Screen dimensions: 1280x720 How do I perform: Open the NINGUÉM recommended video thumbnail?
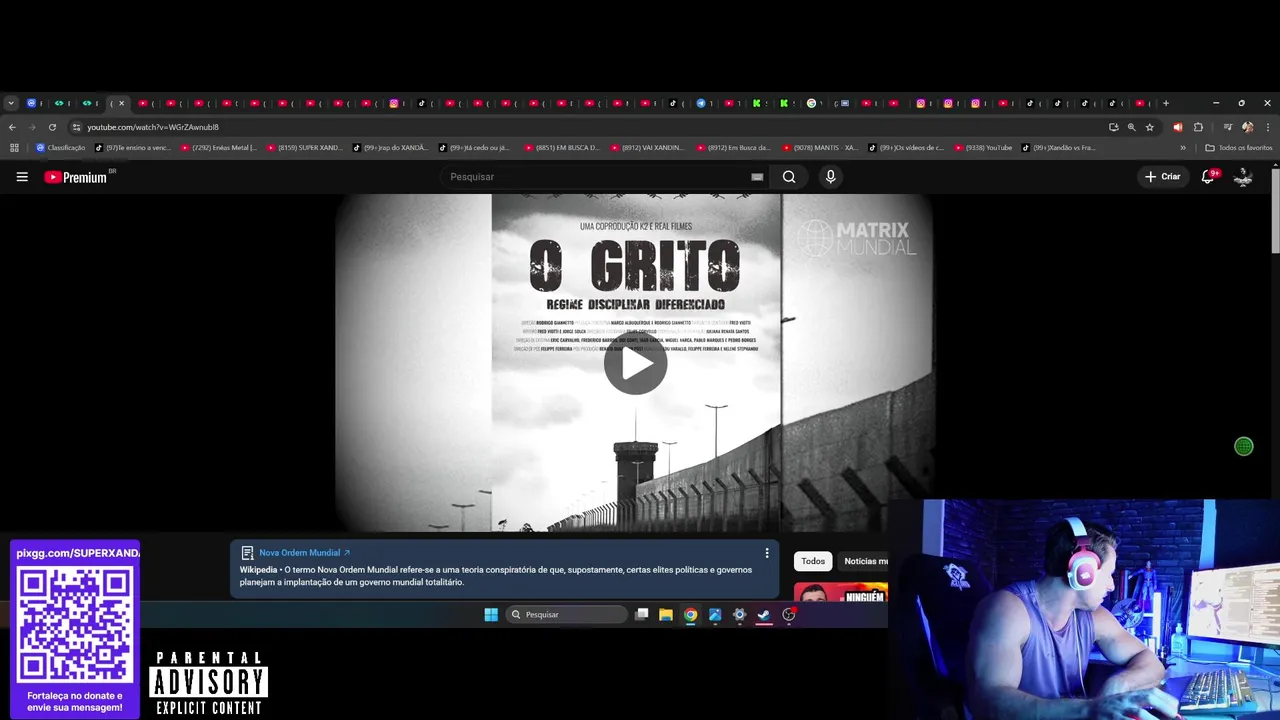click(x=841, y=592)
